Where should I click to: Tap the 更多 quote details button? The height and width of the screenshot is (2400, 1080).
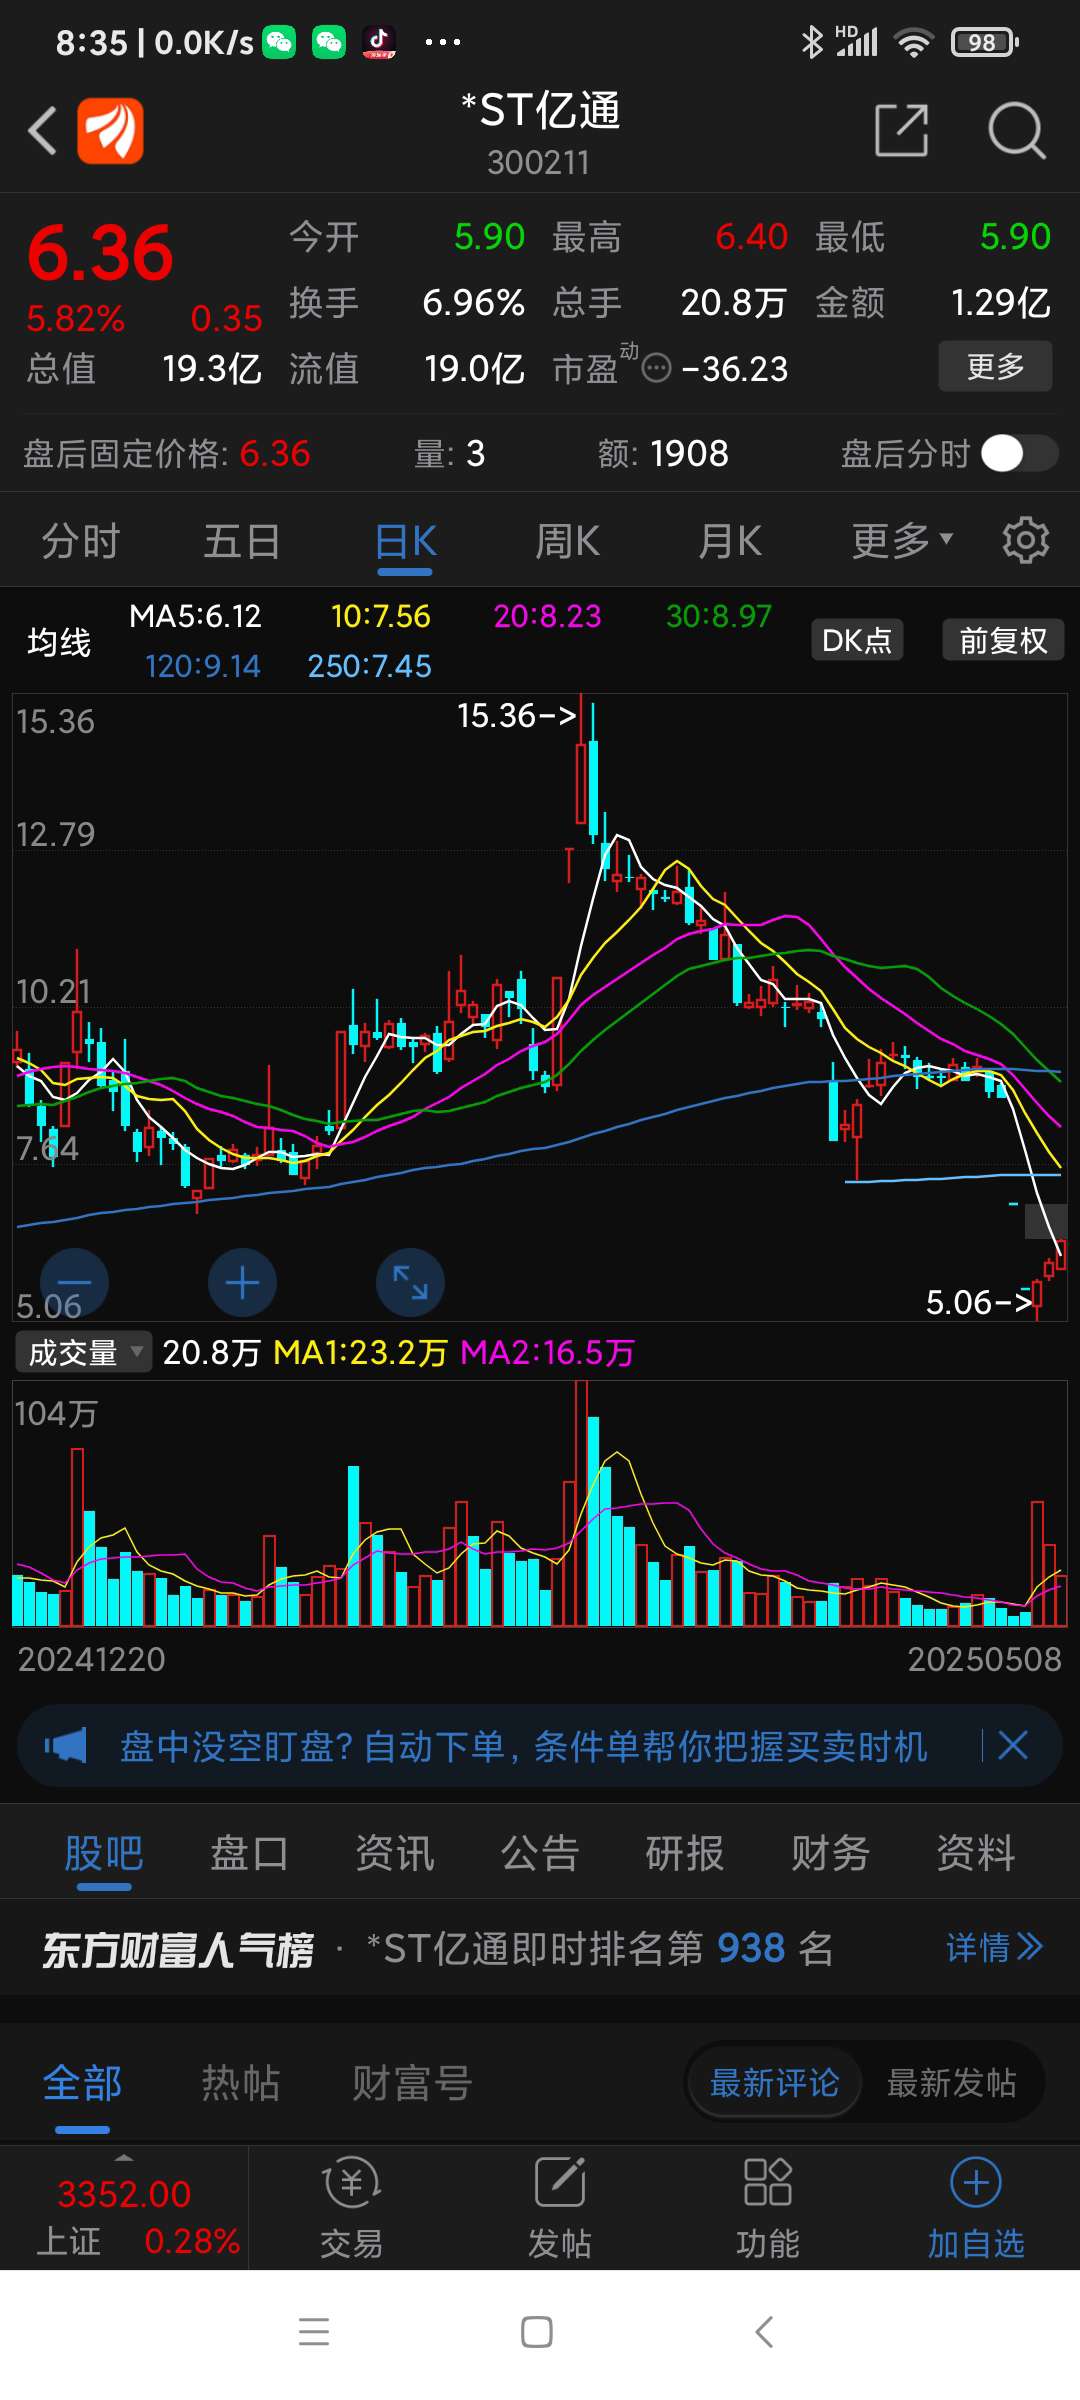[995, 366]
